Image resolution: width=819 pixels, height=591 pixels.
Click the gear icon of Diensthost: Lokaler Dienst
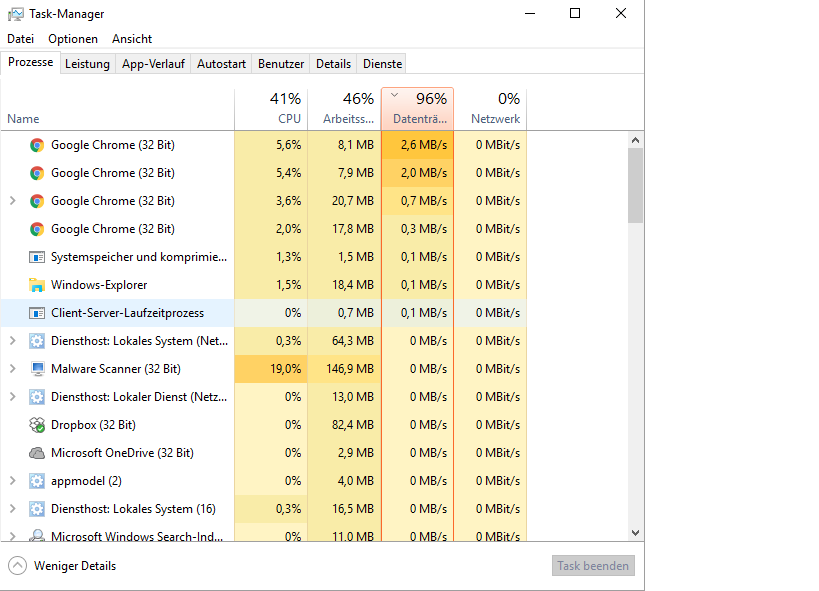pyautogui.click(x=37, y=397)
